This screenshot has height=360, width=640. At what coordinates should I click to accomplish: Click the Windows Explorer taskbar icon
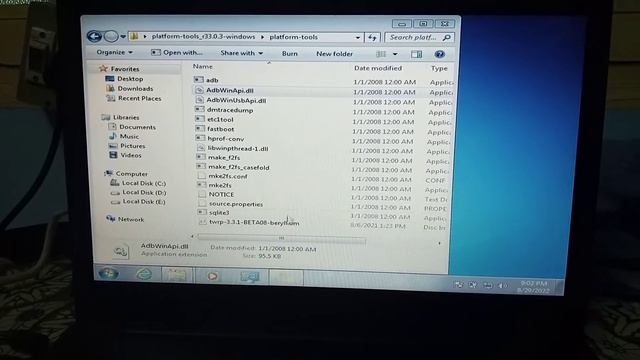176,276
